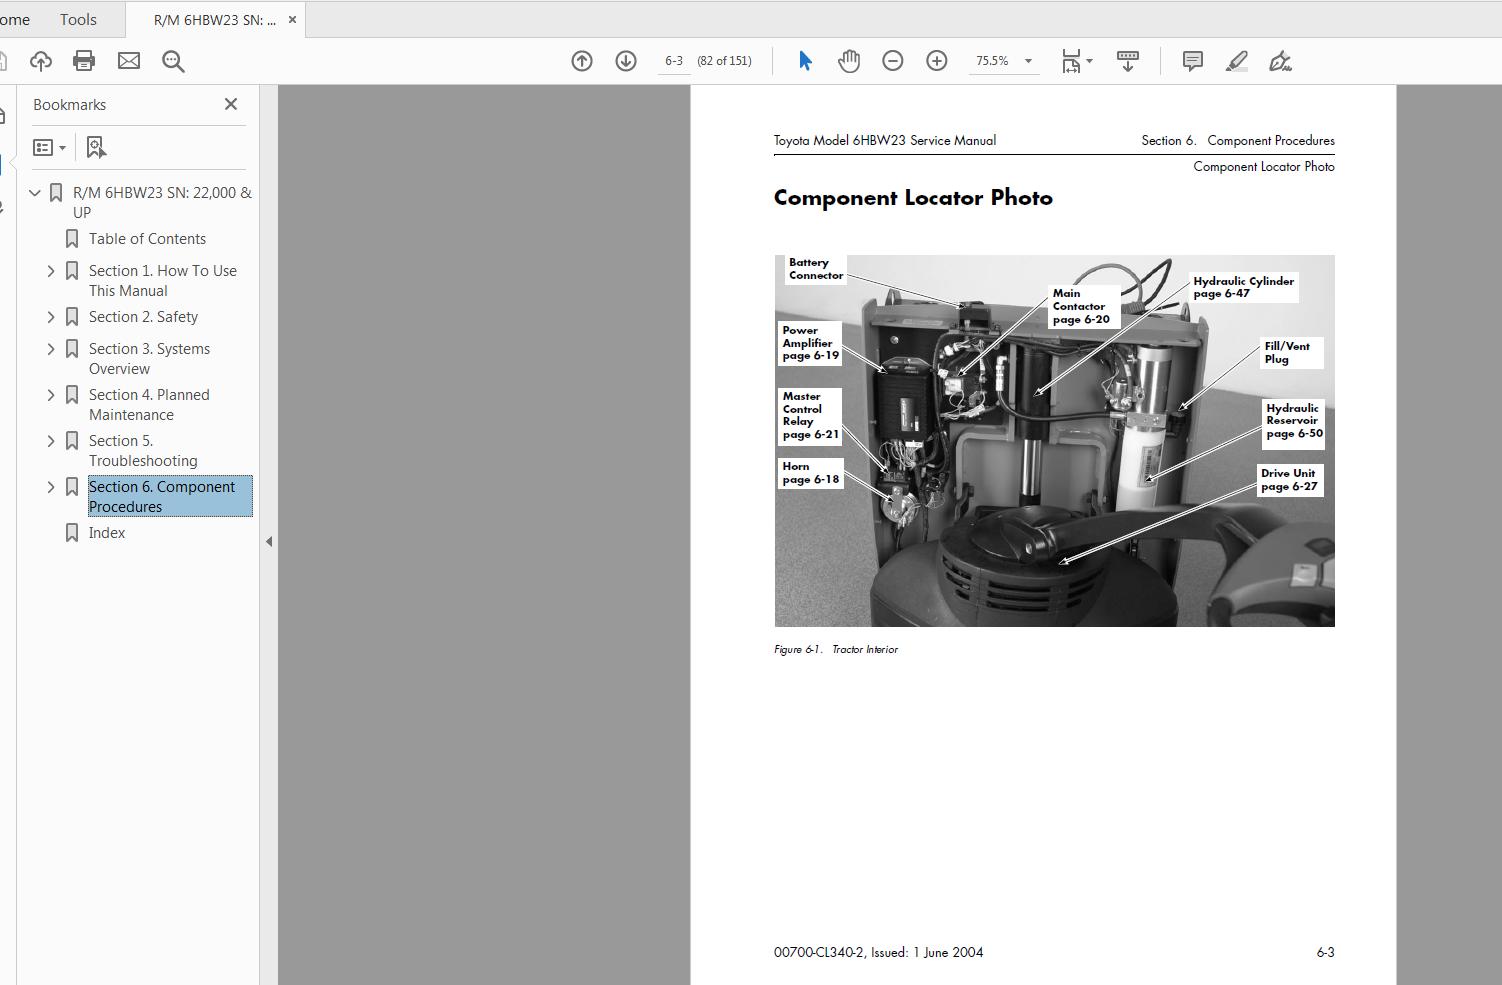Image resolution: width=1502 pixels, height=985 pixels.
Task: Switch to the Tools tab
Action: tap(77, 19)
